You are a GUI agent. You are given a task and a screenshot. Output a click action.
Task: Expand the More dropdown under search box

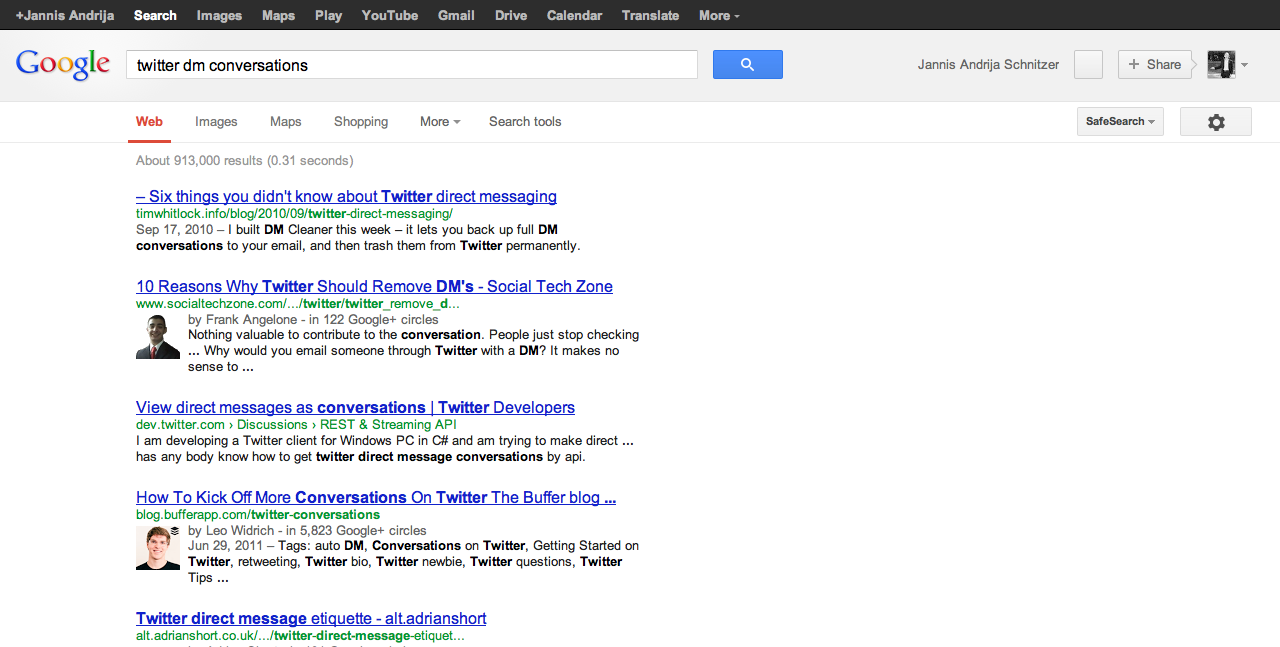[440, 122]
